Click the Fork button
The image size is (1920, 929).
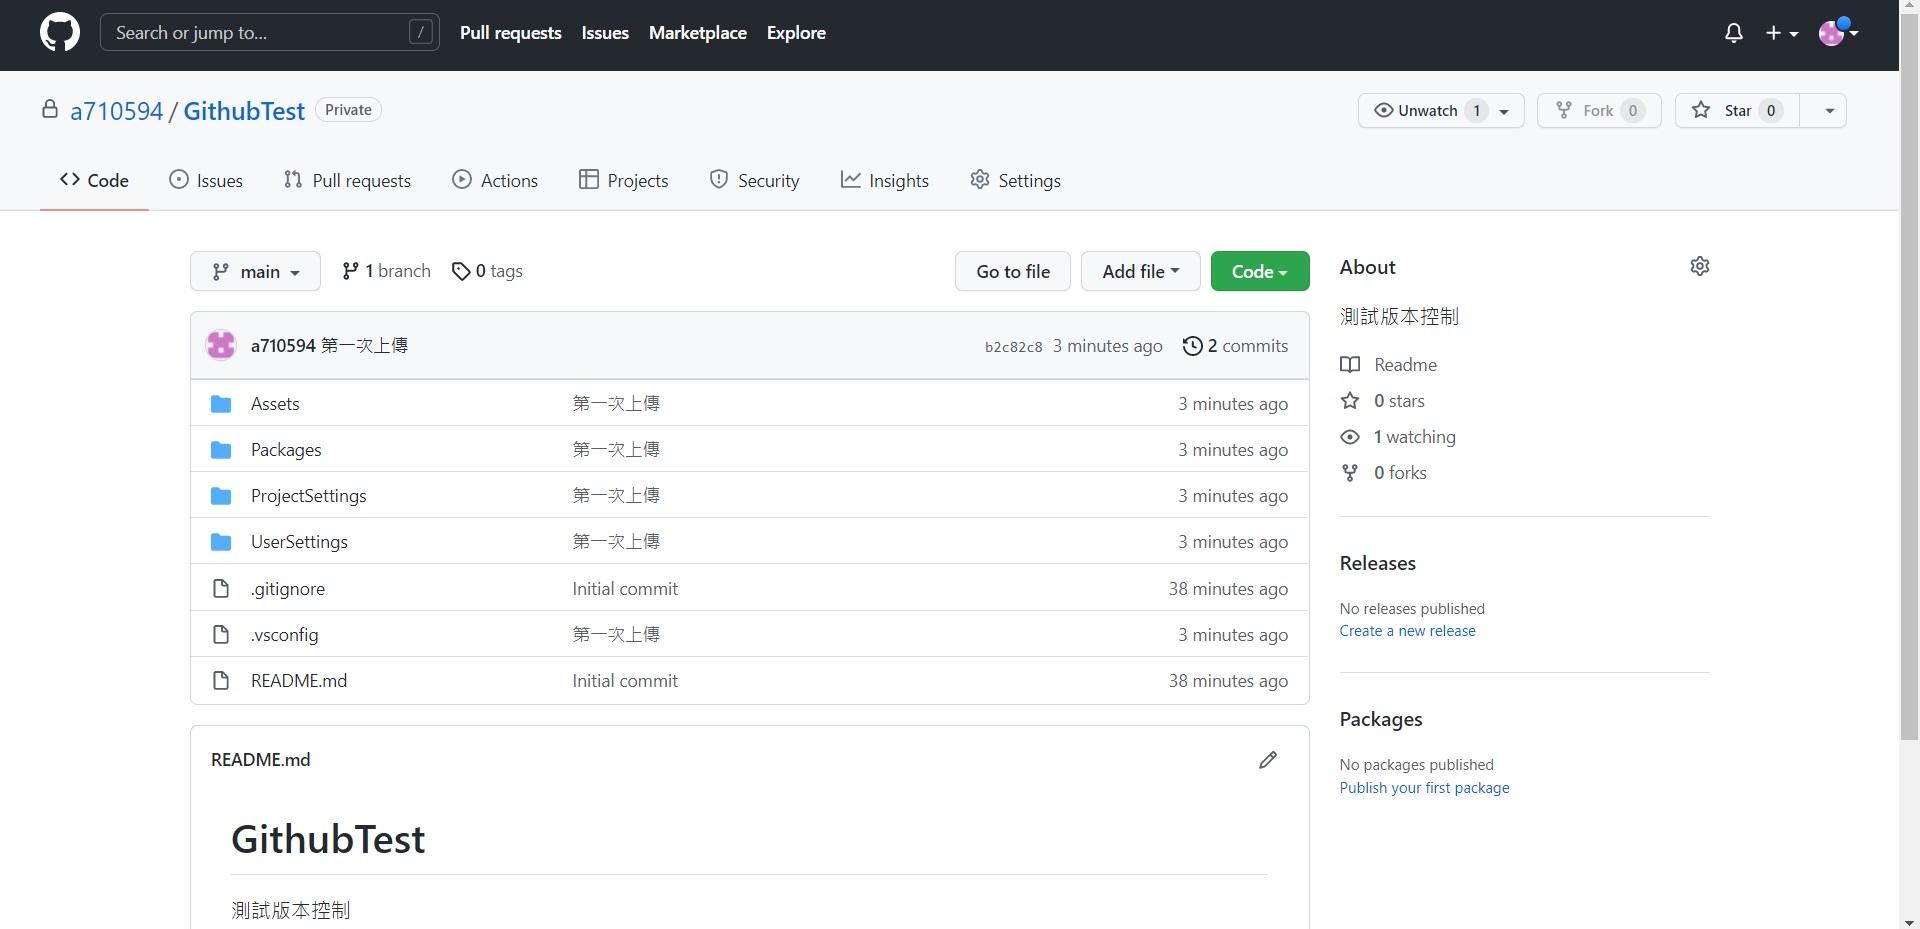1599,110
